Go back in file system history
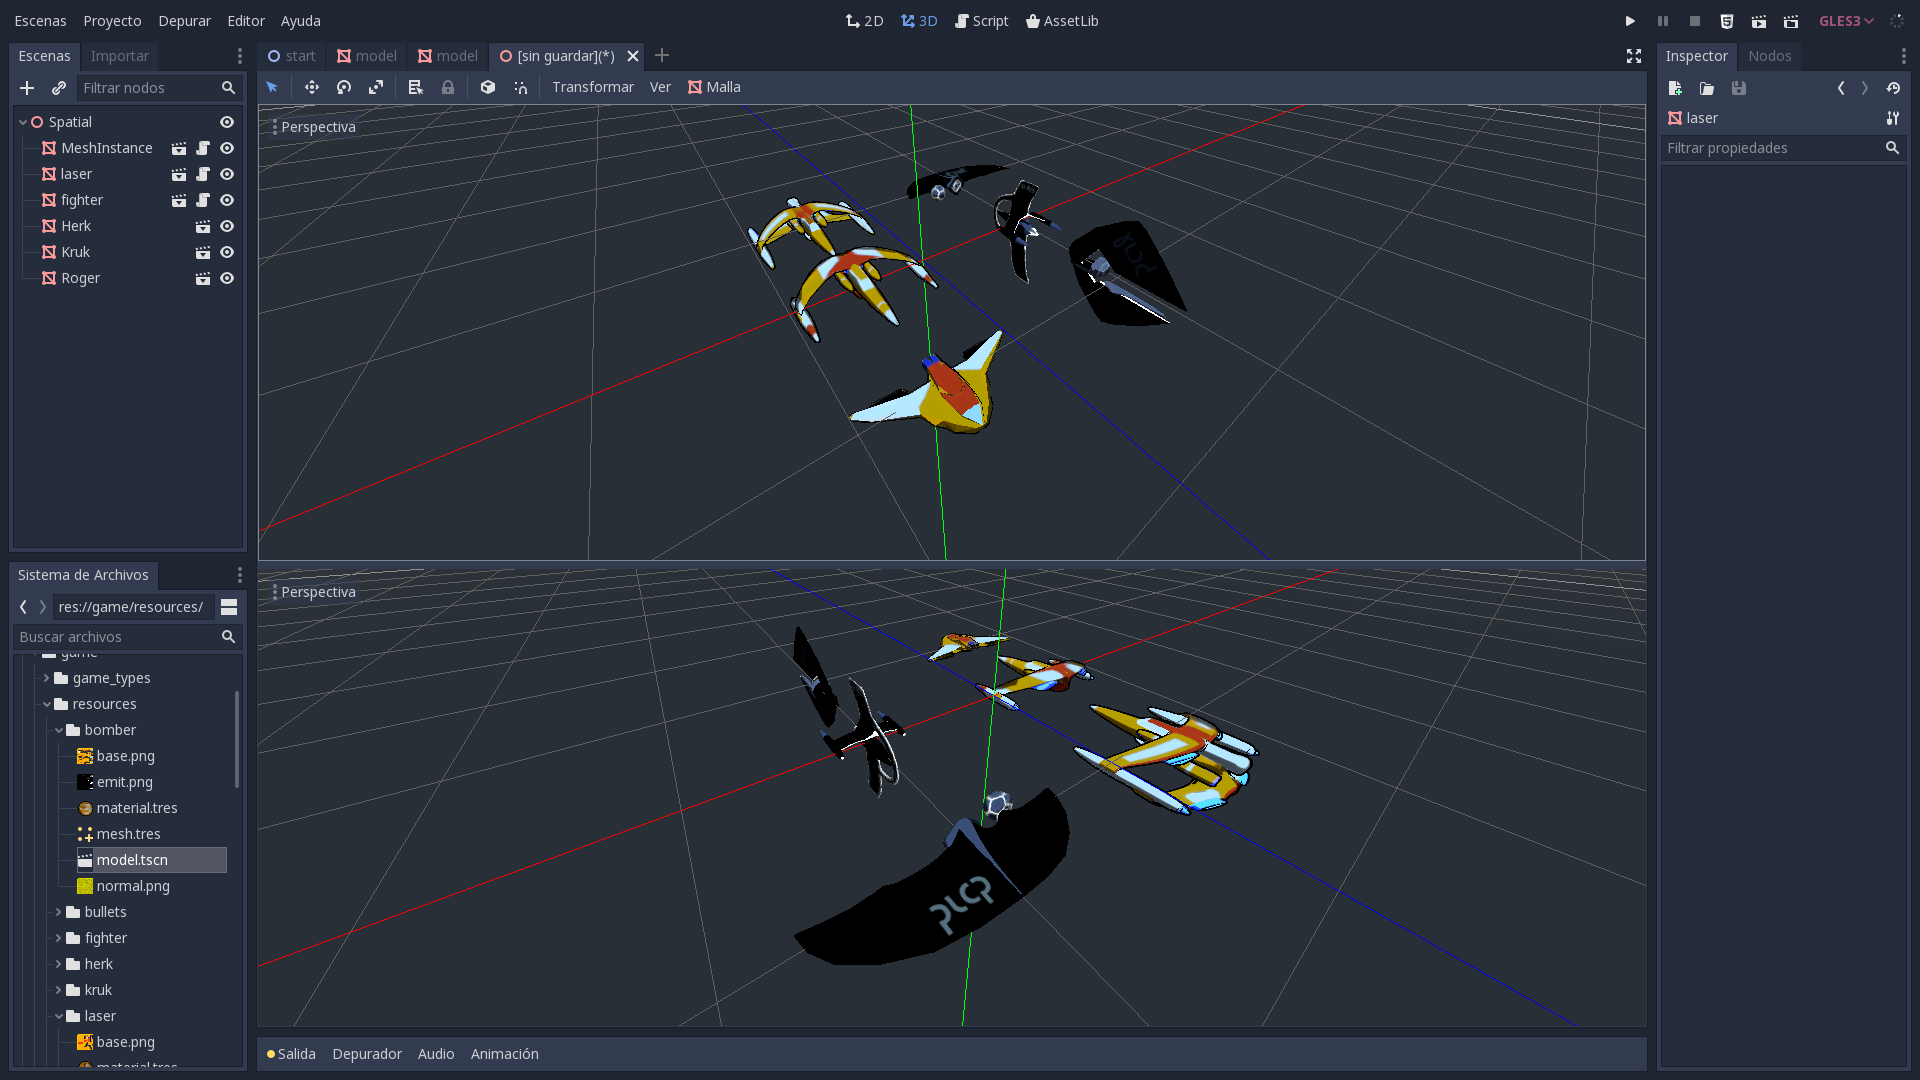The height and width of the screenshot is (1080, 1920). (x=23, y=607)
